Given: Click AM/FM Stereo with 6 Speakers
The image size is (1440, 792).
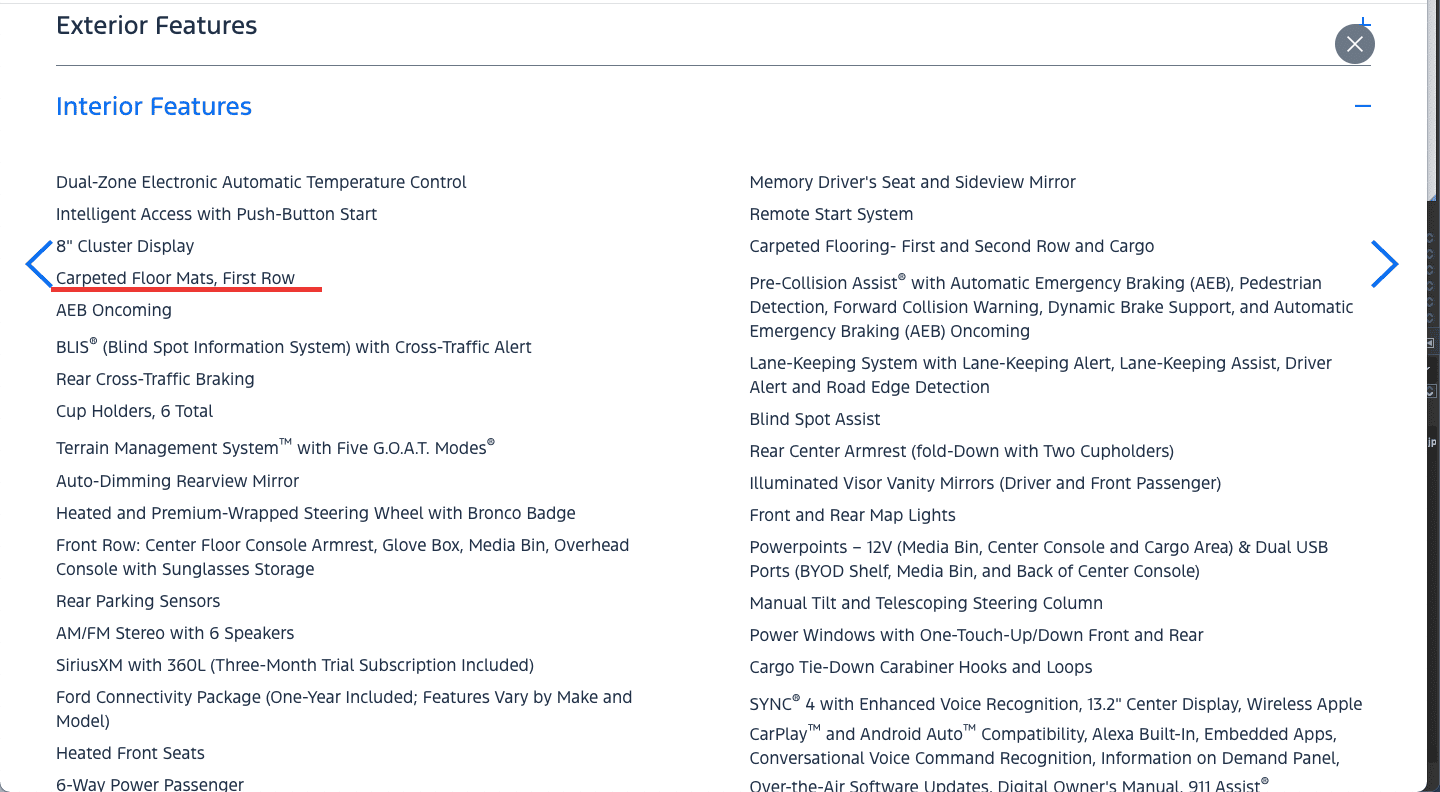Looking at the screenshot, I should click(175, 633).
